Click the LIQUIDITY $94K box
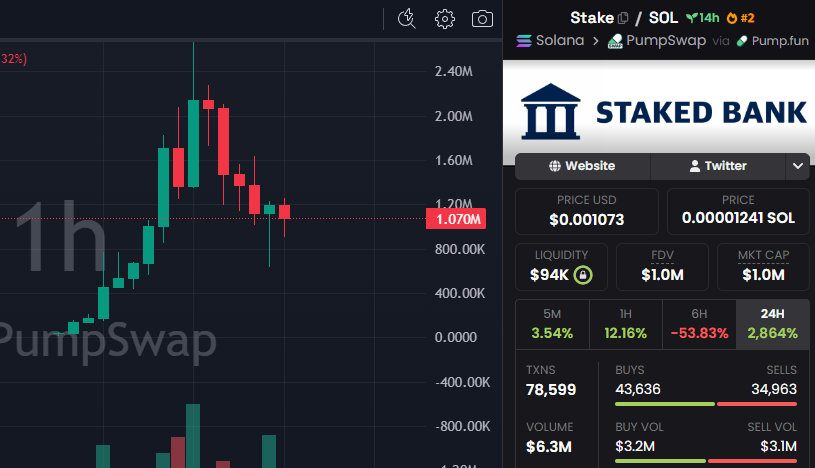This screenshot has height=468, width=815. point(561,267)
